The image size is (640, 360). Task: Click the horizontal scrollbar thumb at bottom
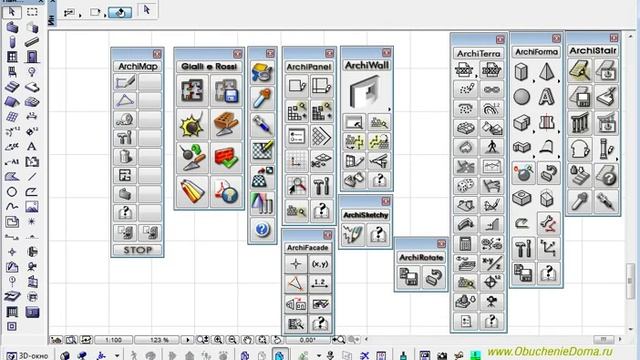603,340
